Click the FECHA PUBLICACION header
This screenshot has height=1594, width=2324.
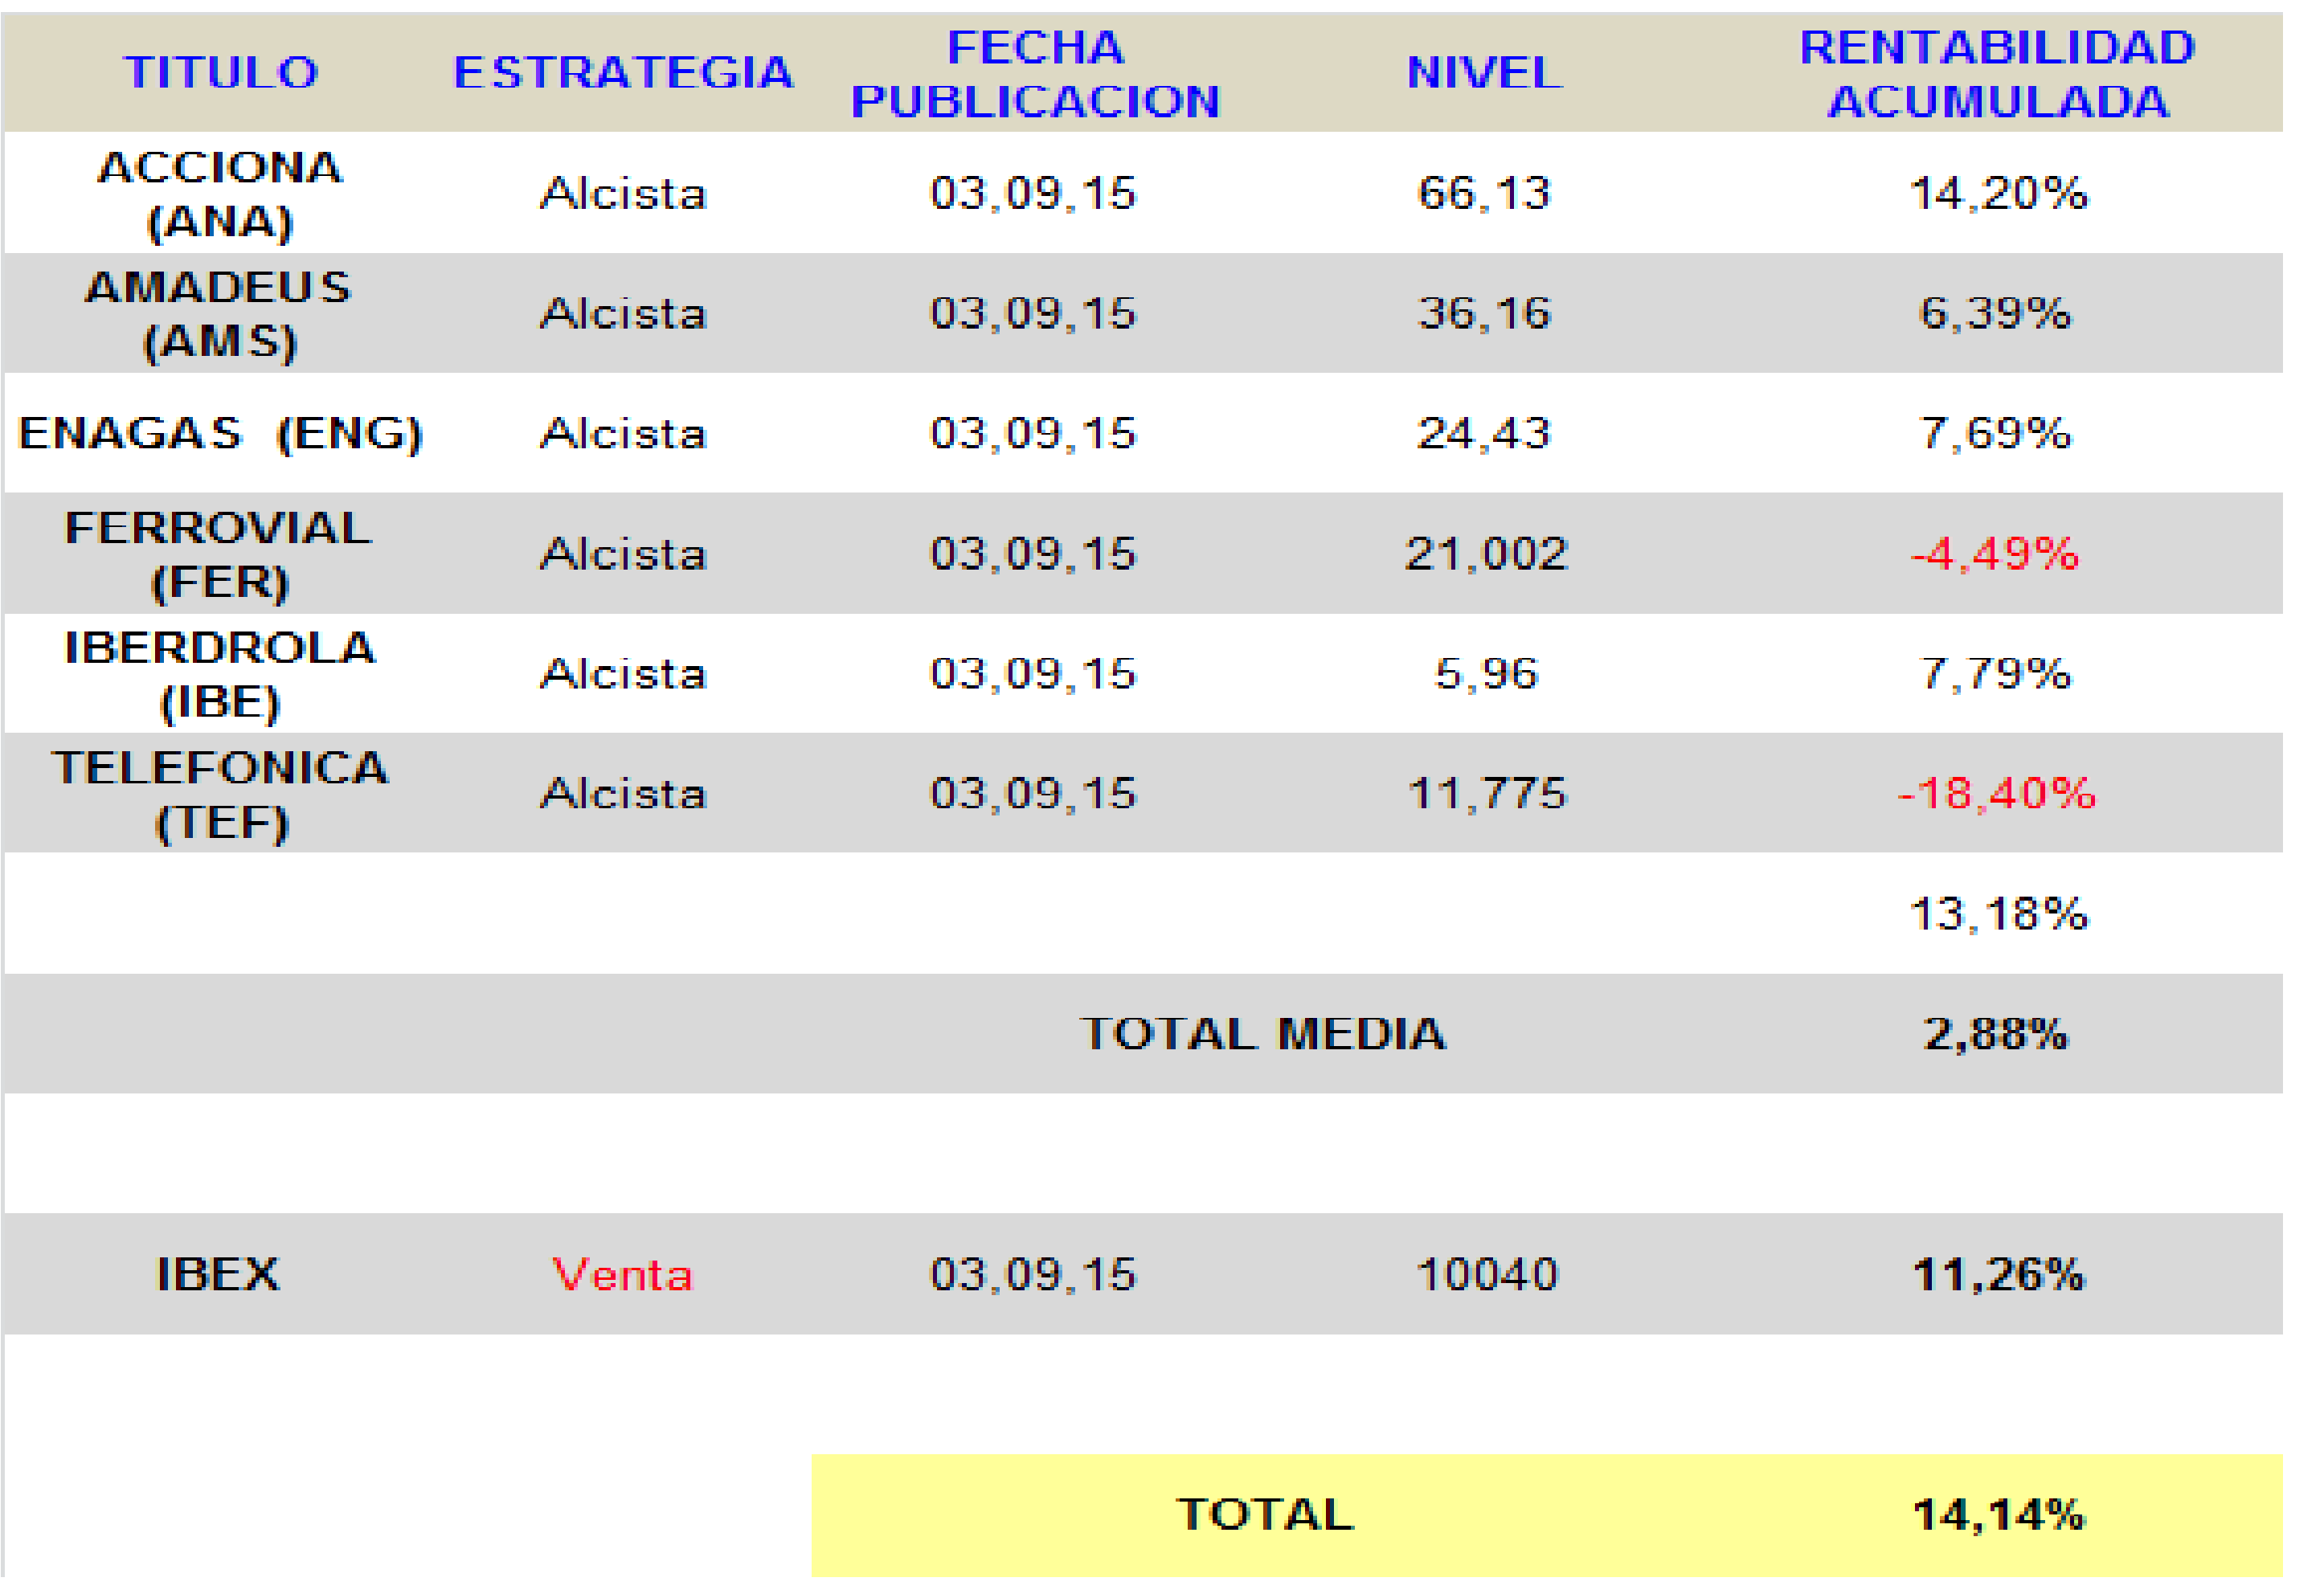[x=1035, y=74]
